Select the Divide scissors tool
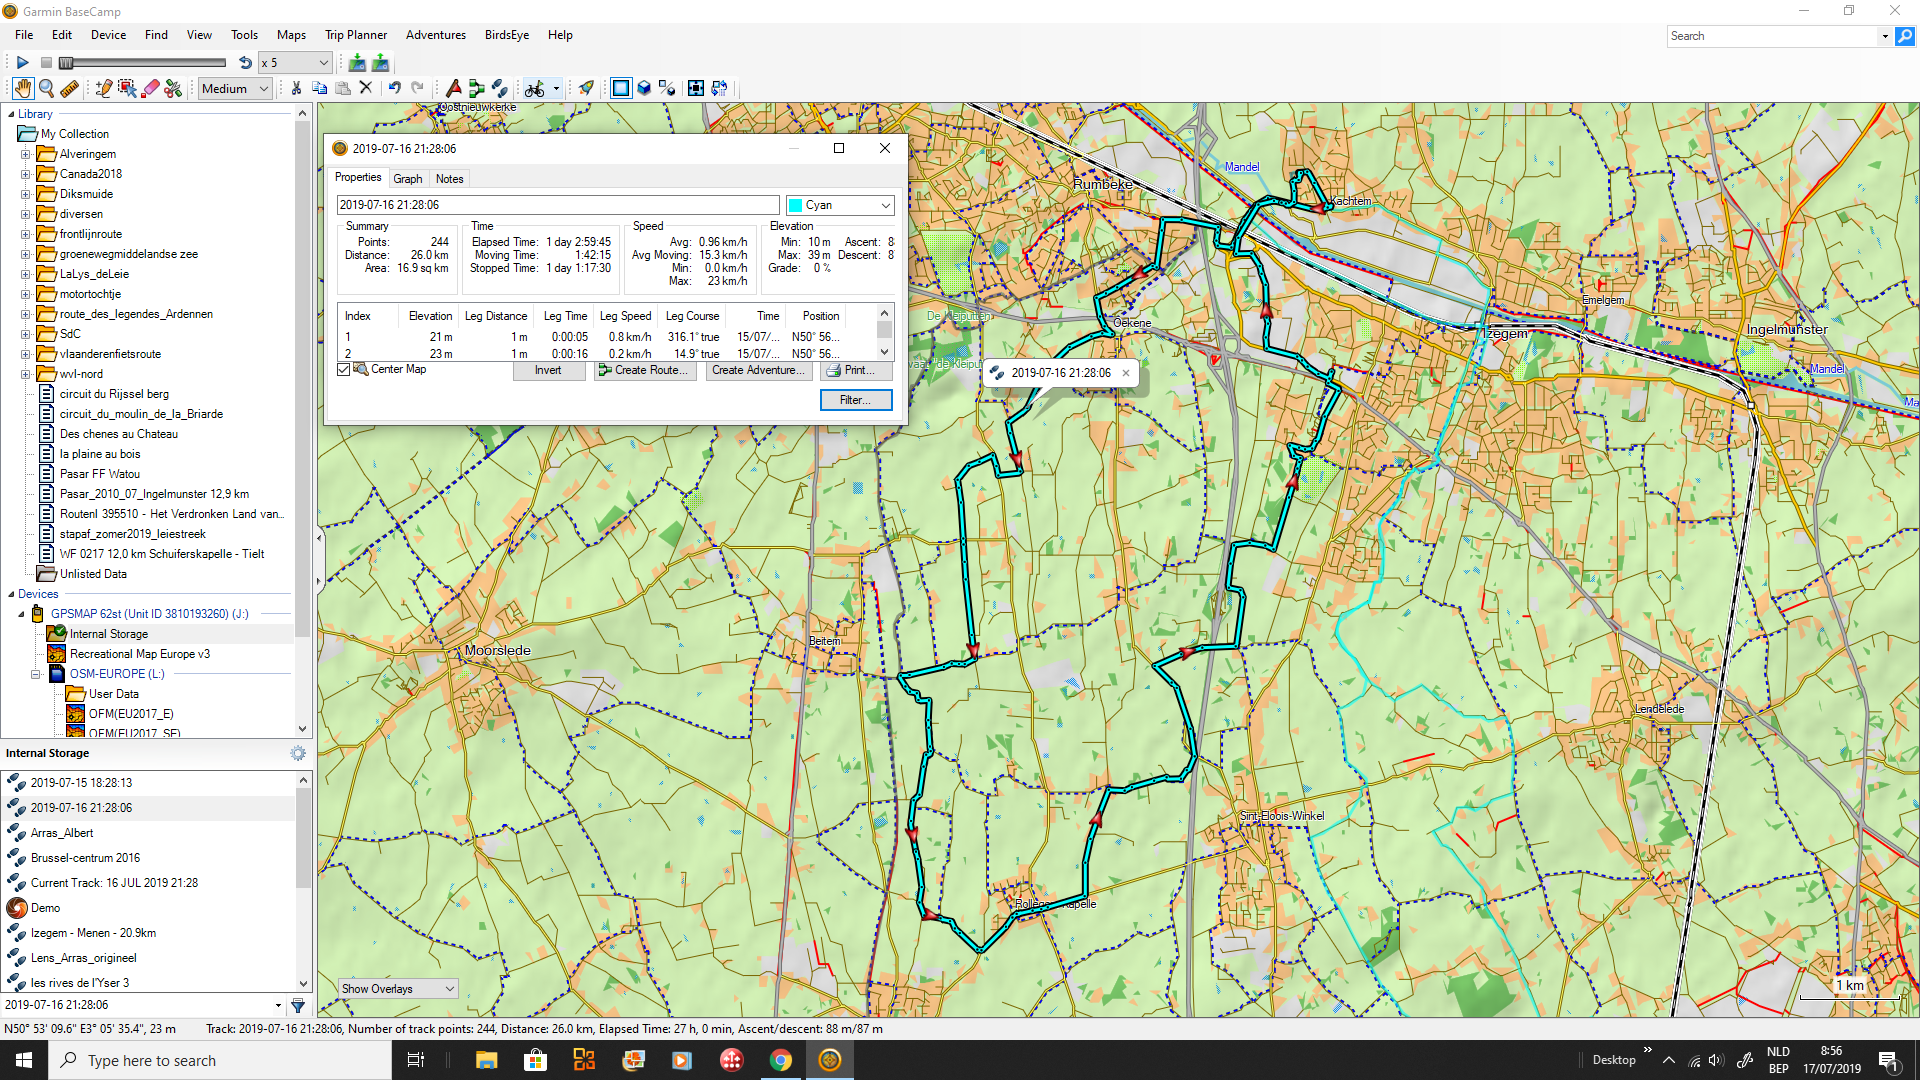Screen dimensions: 1920x1080 pyautogui.click(x=174, y=88)
